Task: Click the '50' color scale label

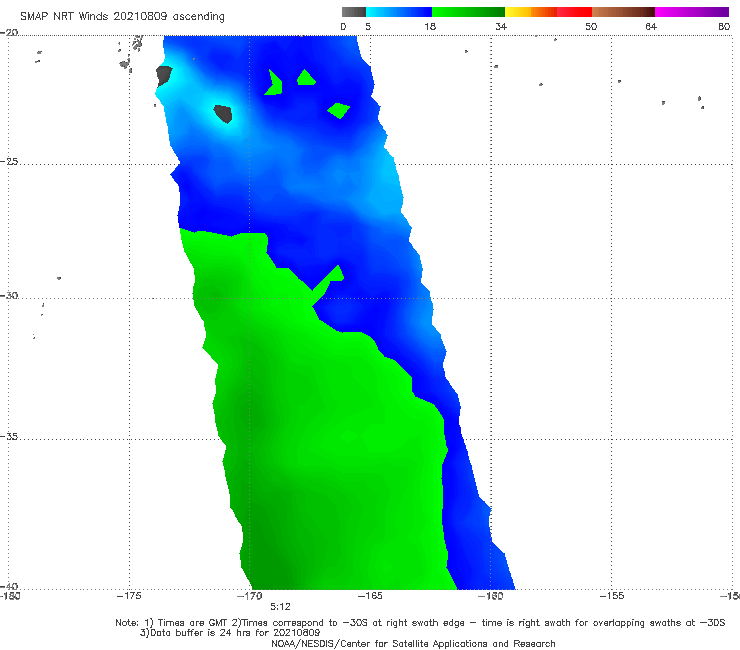Action: coord(591,27)
